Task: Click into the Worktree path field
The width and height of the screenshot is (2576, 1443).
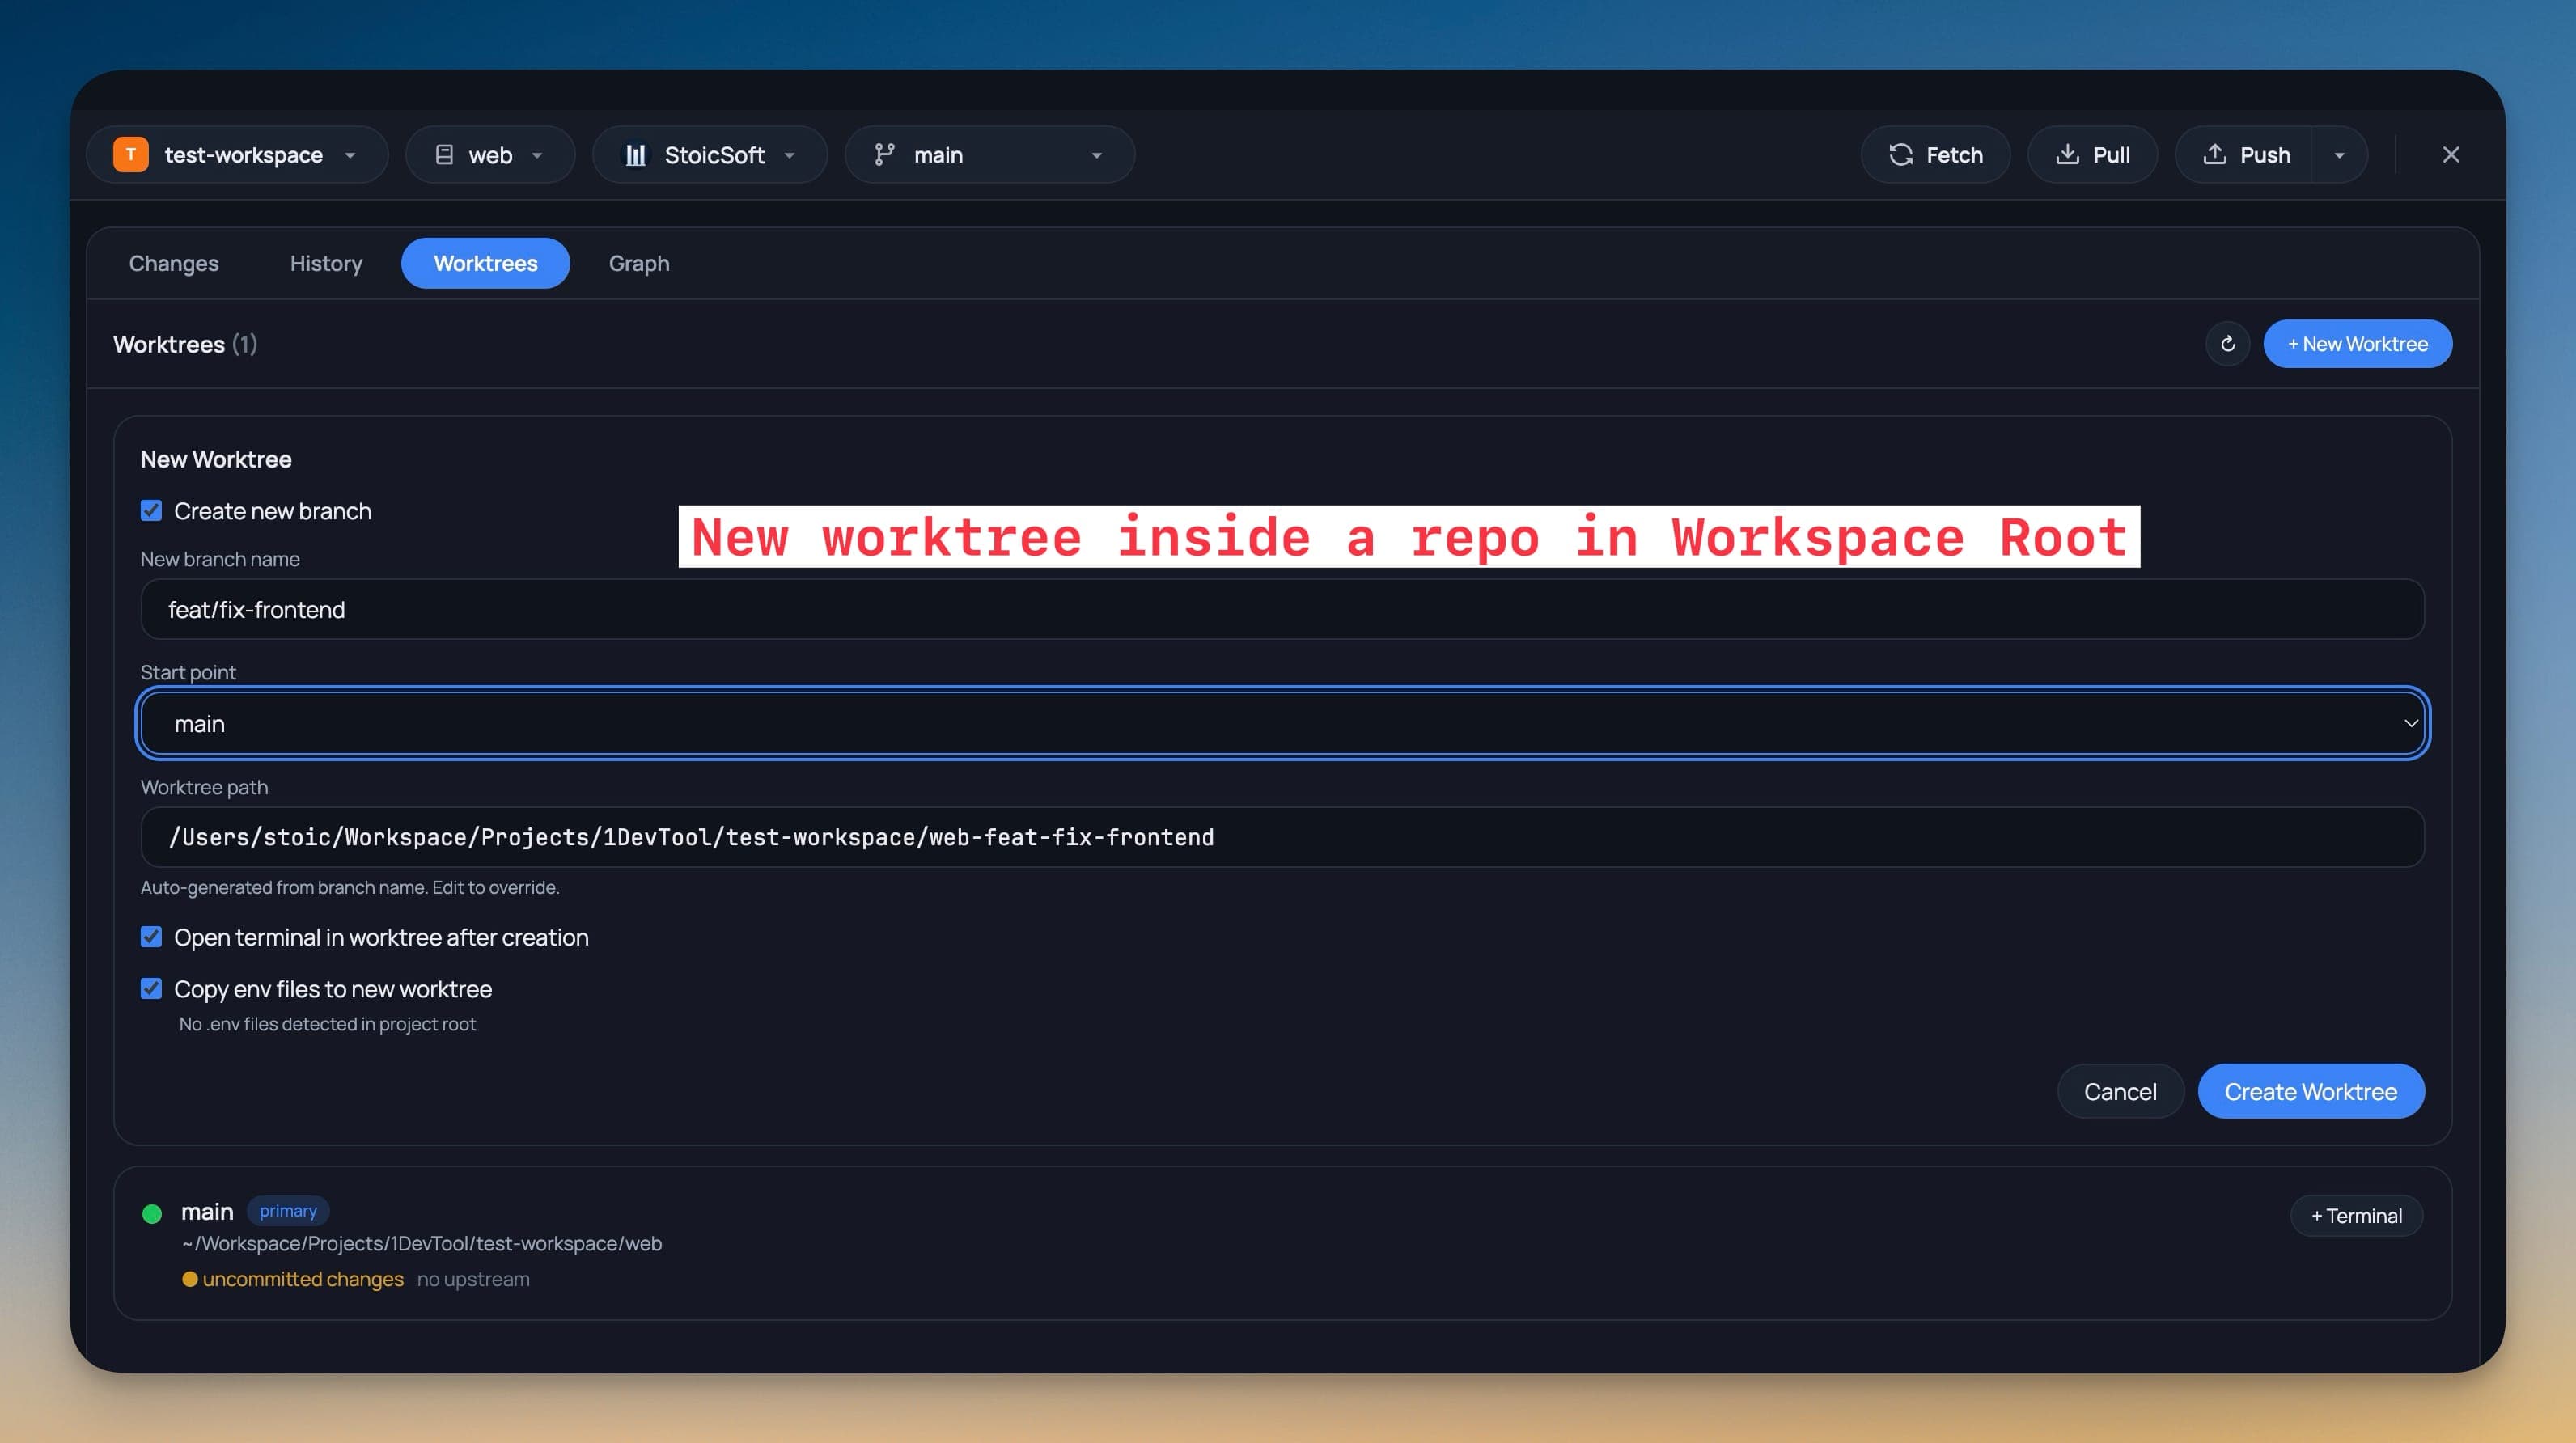Action: click(1283, 837)
